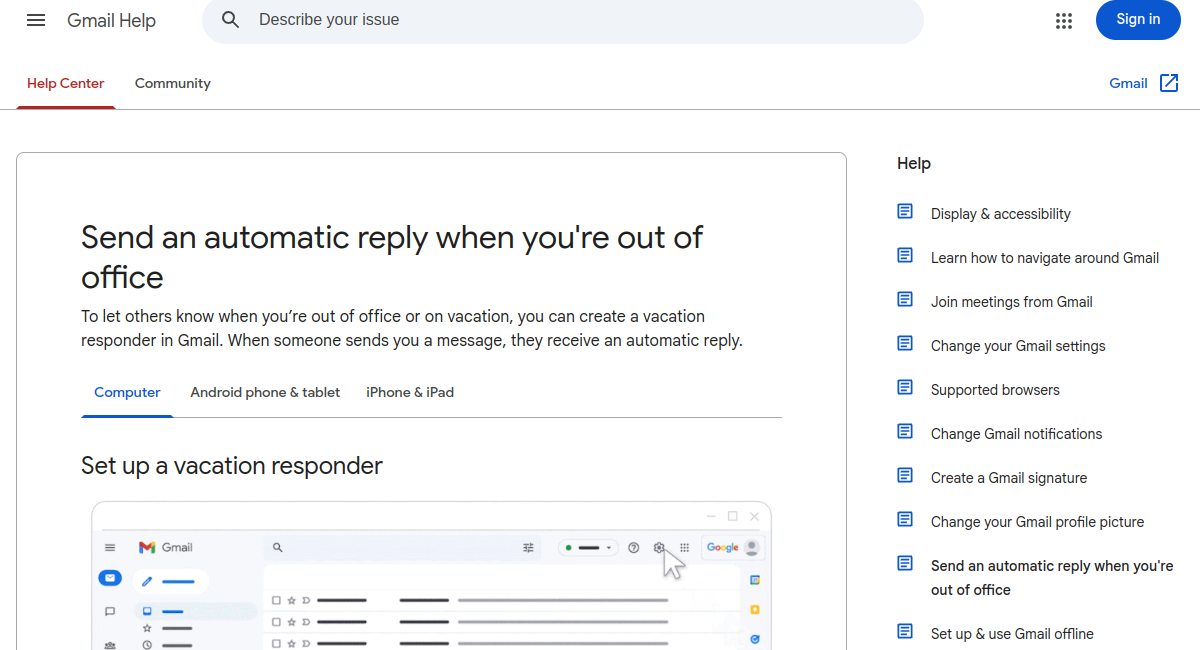Open Set up & use Gmail offline article
1200x650 pixels.
1012,634
